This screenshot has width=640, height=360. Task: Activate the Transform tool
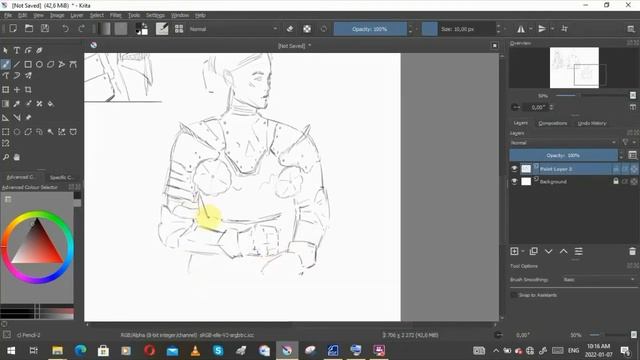(x=6, y=89)
